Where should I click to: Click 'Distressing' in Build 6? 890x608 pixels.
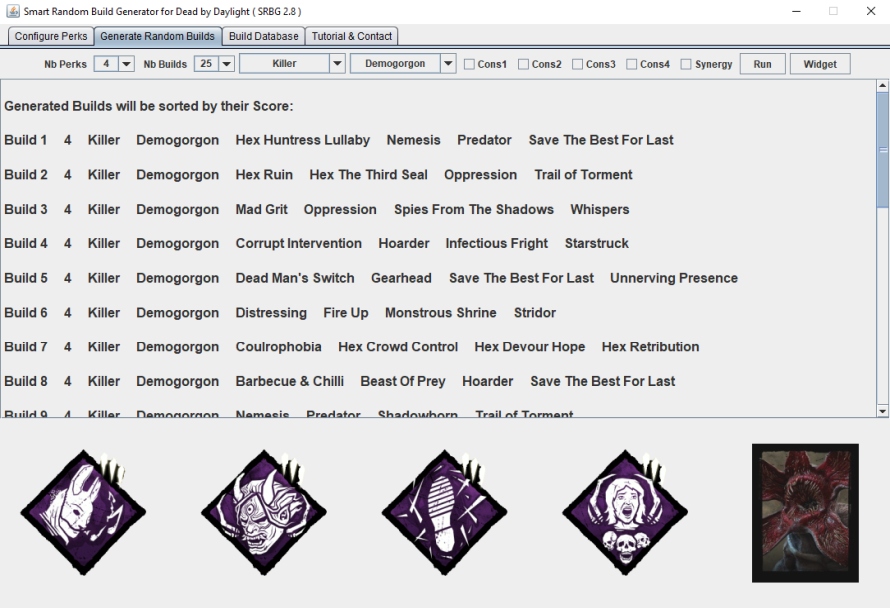(271, 313)
